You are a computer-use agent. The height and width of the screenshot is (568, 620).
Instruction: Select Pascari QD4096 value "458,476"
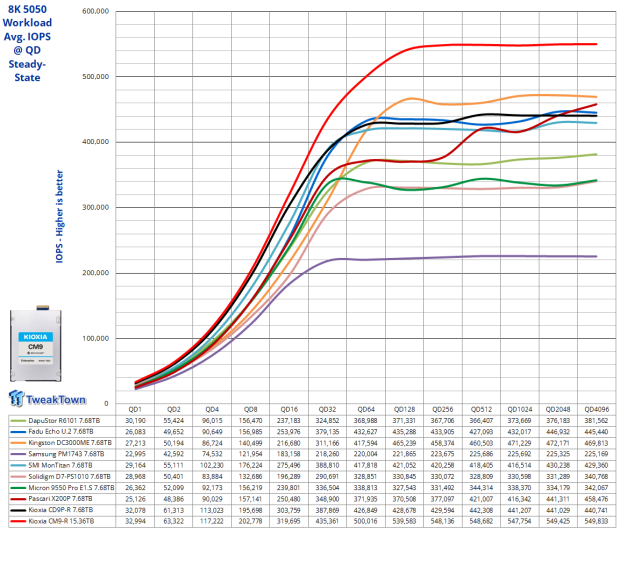596,499
